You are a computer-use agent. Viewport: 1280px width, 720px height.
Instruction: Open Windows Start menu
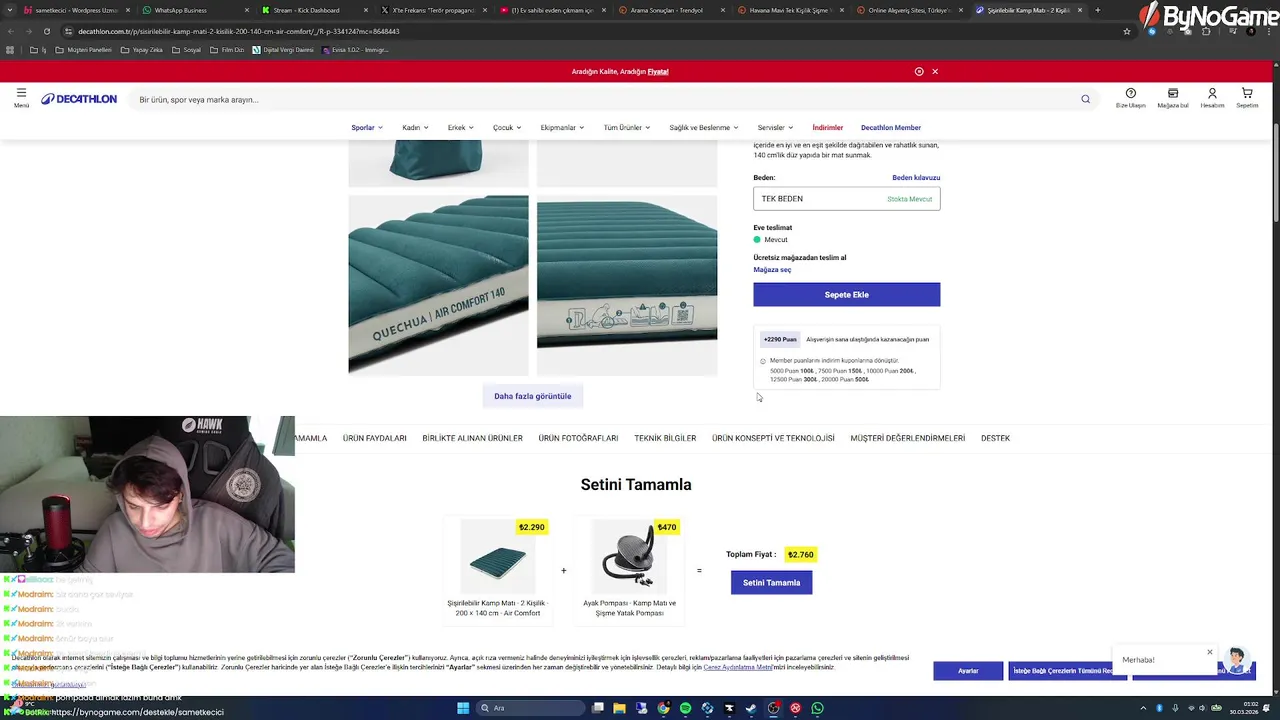[x=463, y=708]
